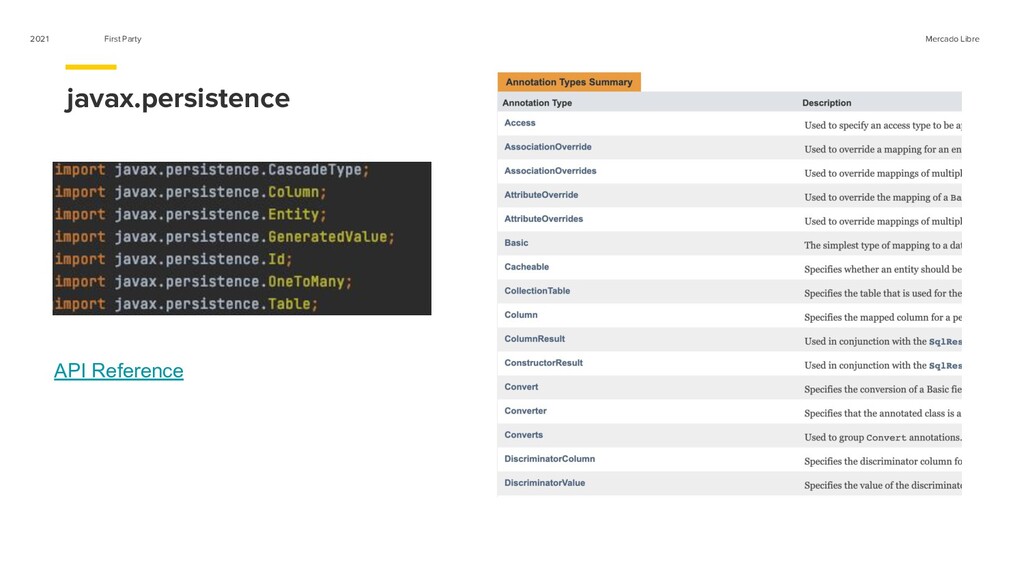Open the ColumnResult annotation link
The width and height of the screenshot is (1024, 576).
[534, 339]
